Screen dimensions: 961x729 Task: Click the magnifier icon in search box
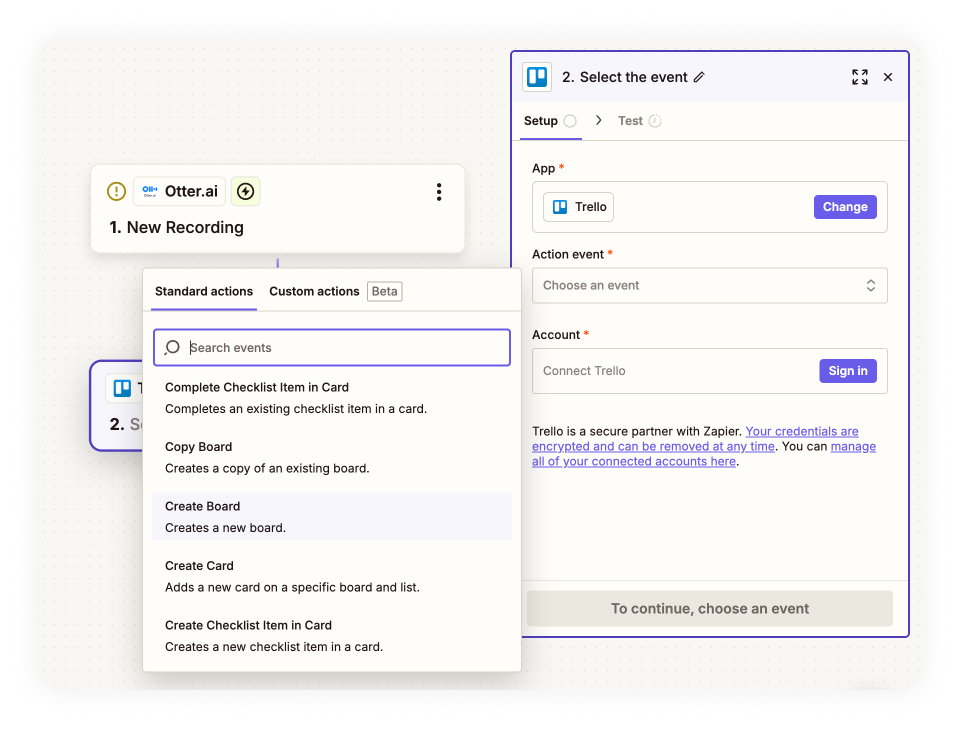pyautogui.click(x=172, y=348)
